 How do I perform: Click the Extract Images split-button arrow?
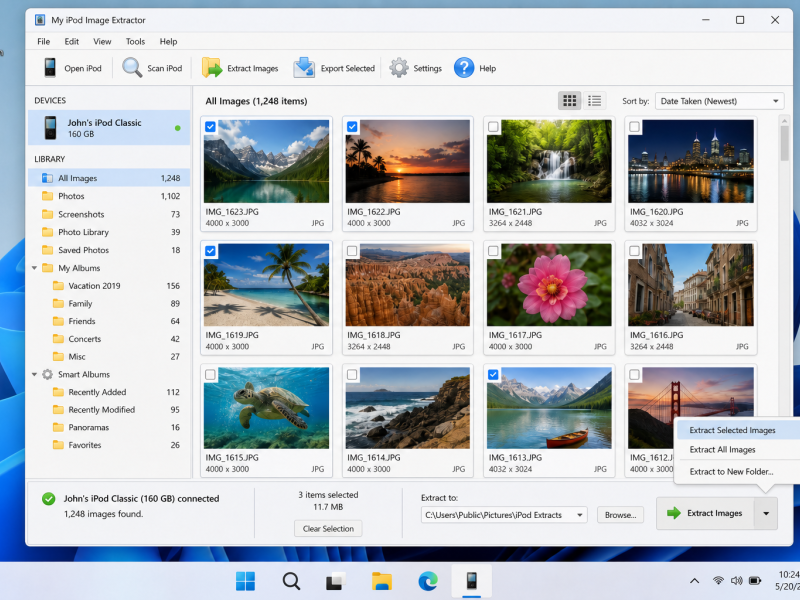pyautogui.click(x=766, y=513)
